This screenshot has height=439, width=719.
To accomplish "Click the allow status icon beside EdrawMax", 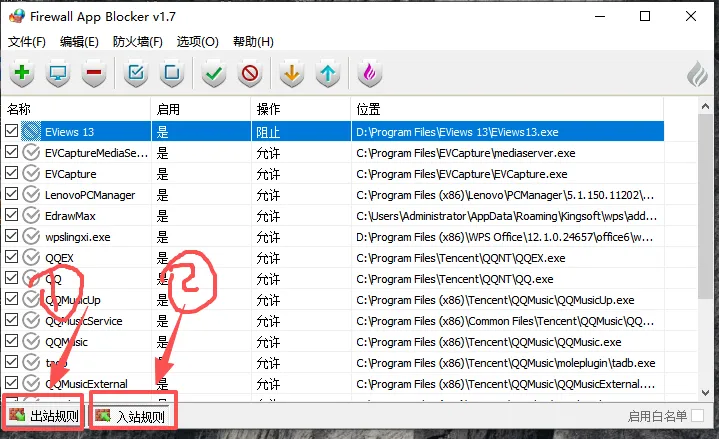I will (31, 216).
